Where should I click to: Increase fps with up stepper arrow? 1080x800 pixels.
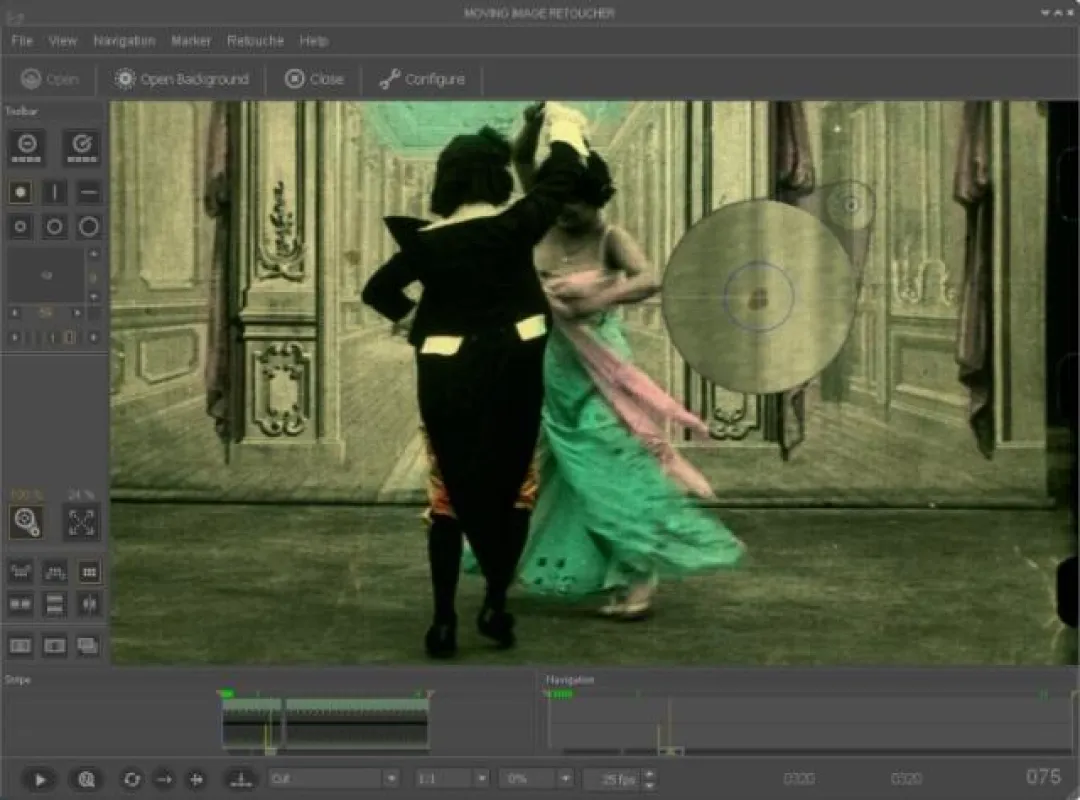(x=650, y=773)
